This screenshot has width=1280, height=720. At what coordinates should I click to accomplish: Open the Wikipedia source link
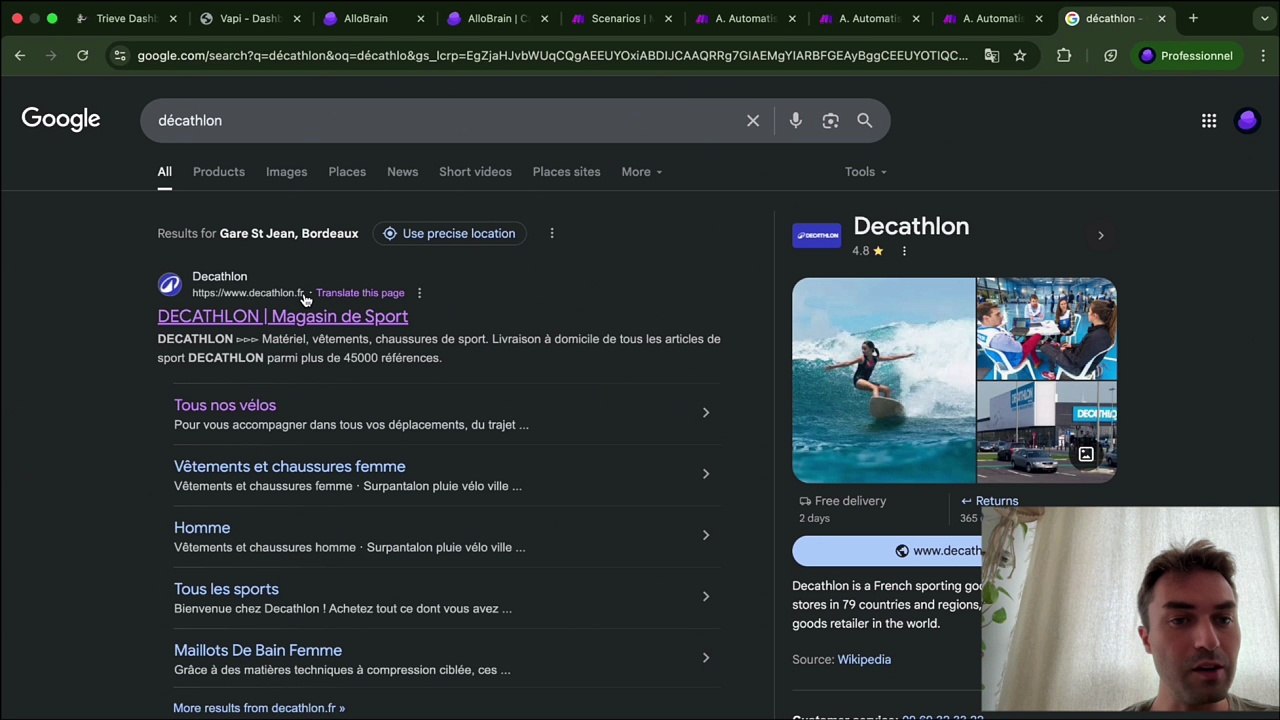click(x=864, y=660)
